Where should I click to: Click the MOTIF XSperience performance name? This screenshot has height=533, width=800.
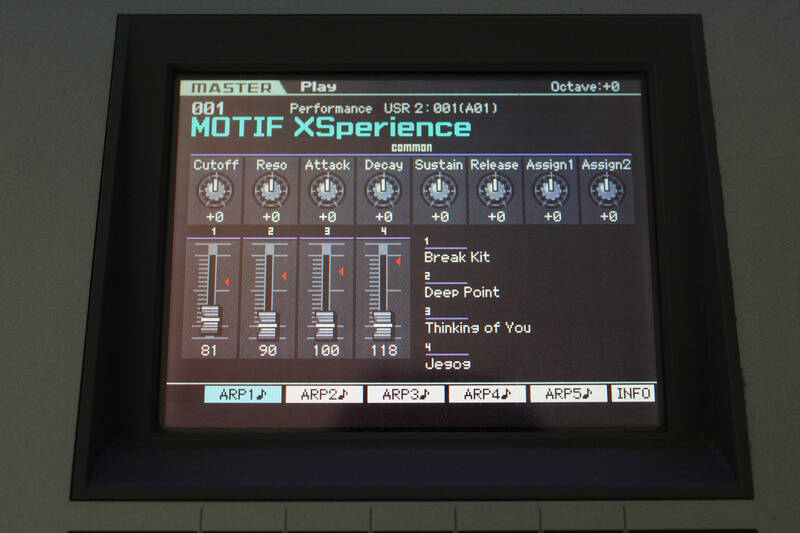click(x=331, y=128)
